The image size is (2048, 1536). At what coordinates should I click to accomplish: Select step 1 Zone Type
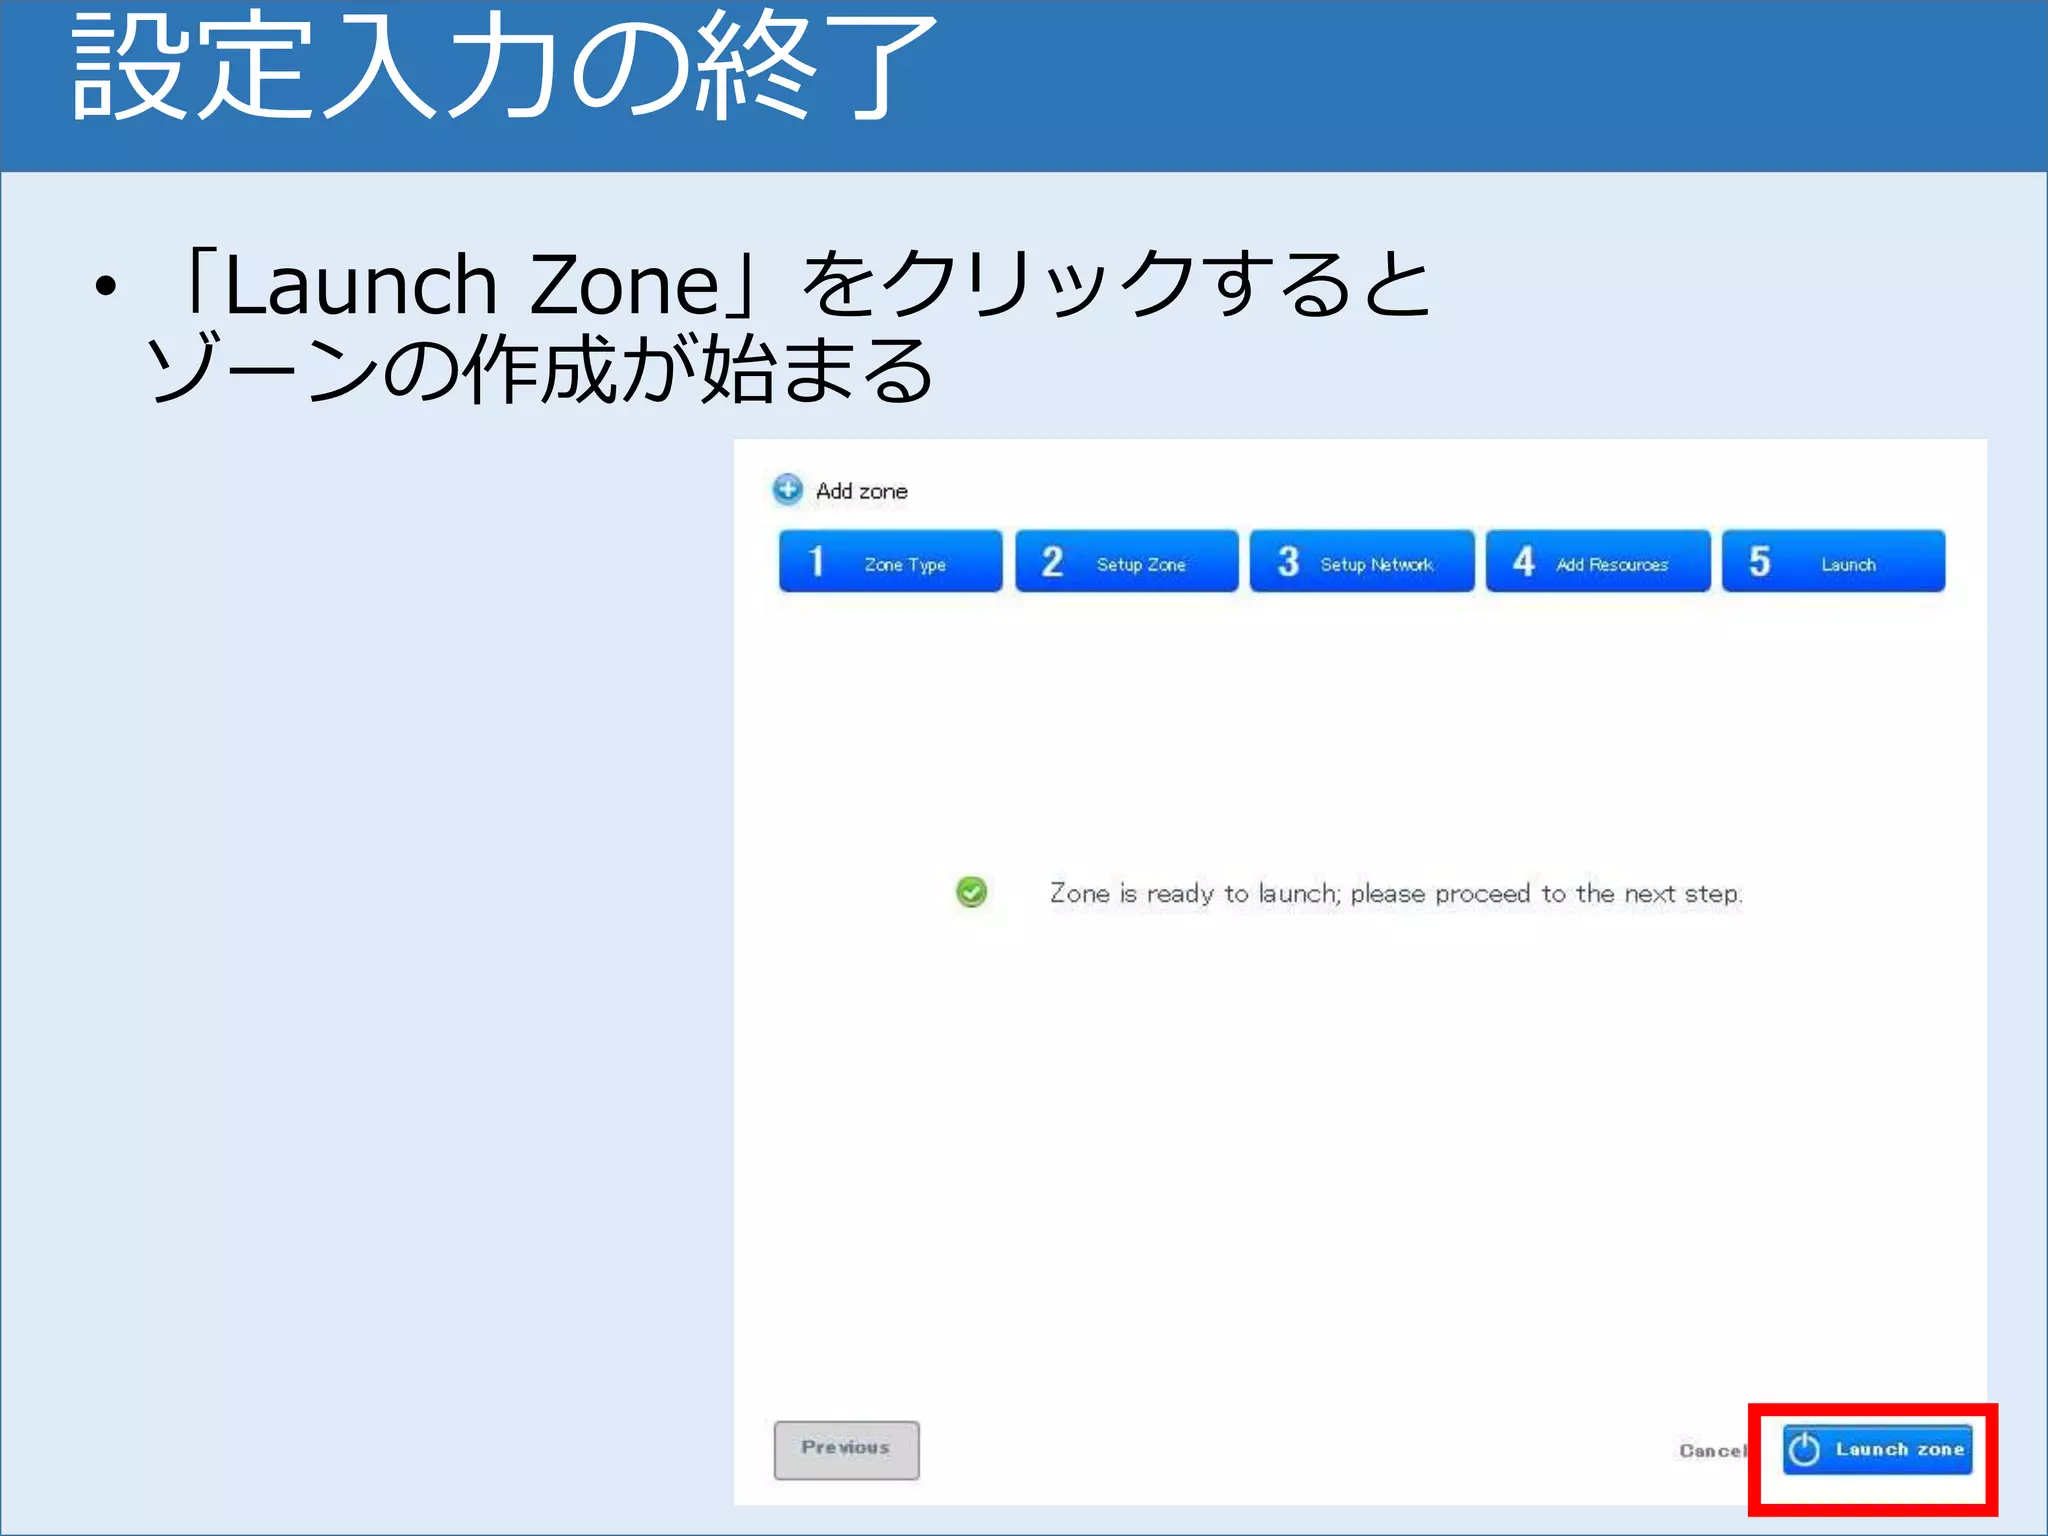890,561
